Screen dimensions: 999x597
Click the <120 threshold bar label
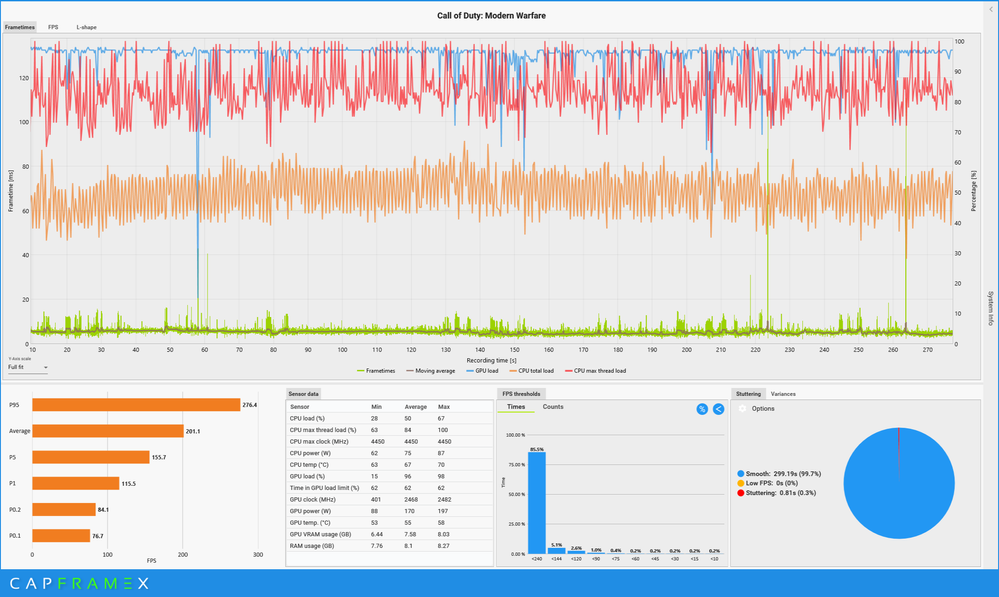click(576, 559)
